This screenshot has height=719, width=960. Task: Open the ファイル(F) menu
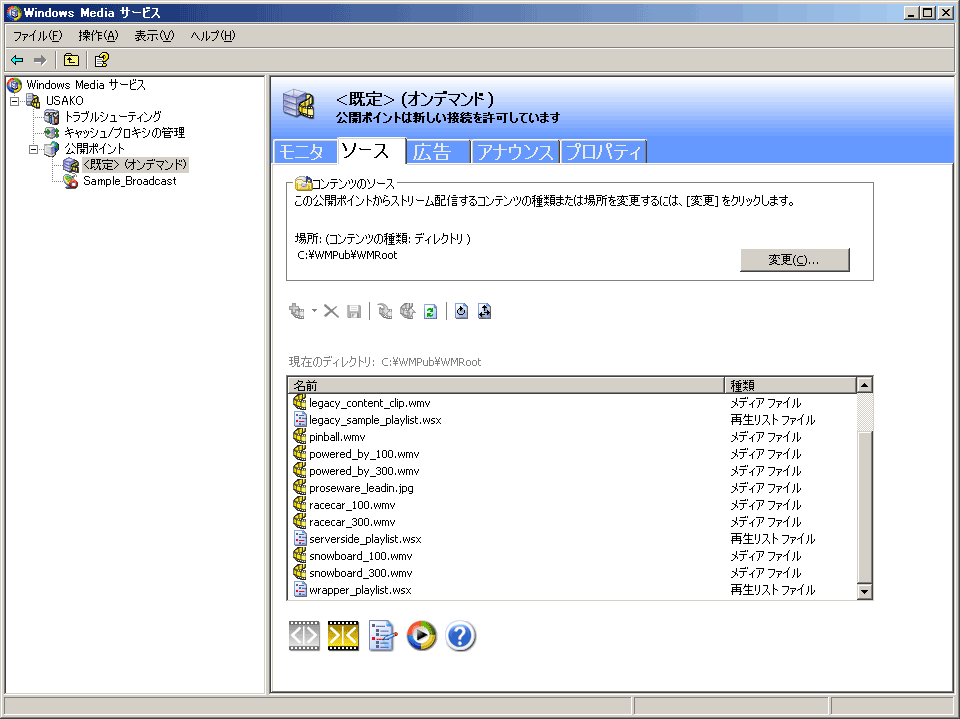coord(37,36)
